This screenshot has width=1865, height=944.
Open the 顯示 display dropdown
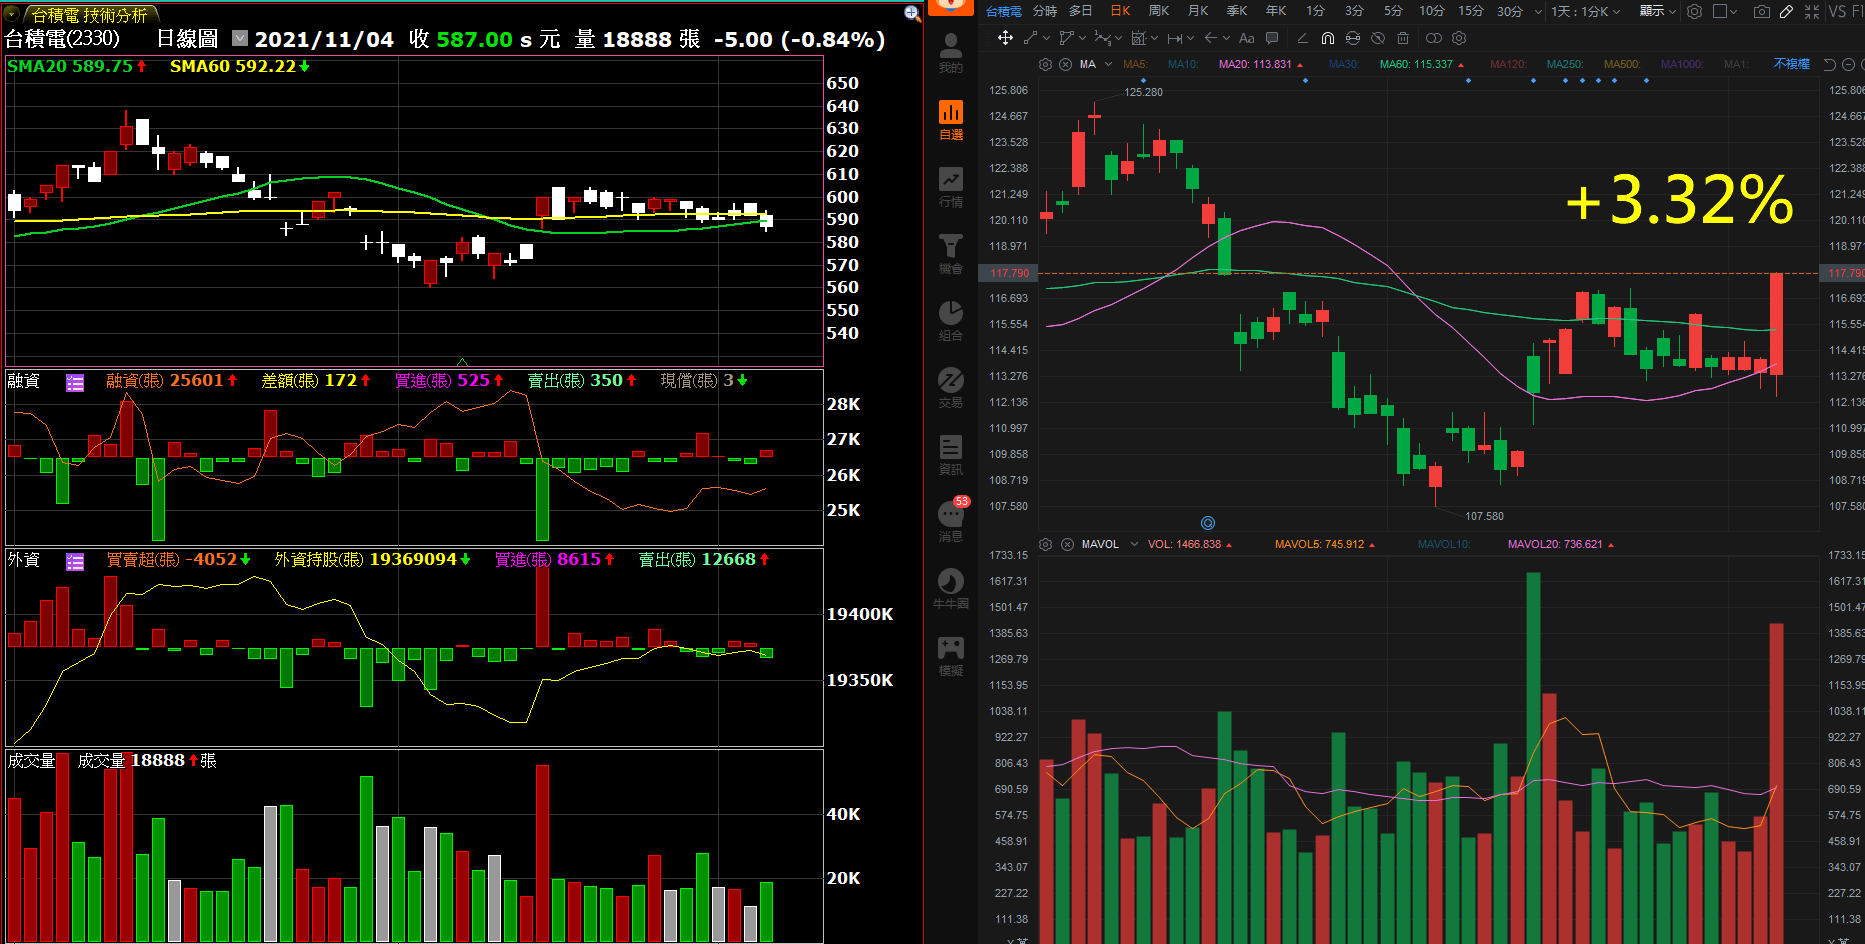coord(1657,11)
